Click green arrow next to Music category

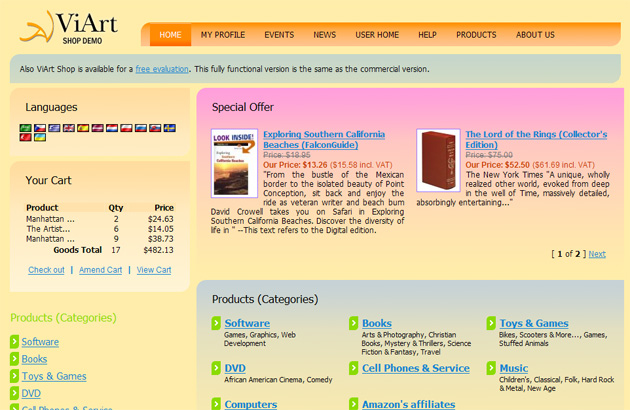491,368
